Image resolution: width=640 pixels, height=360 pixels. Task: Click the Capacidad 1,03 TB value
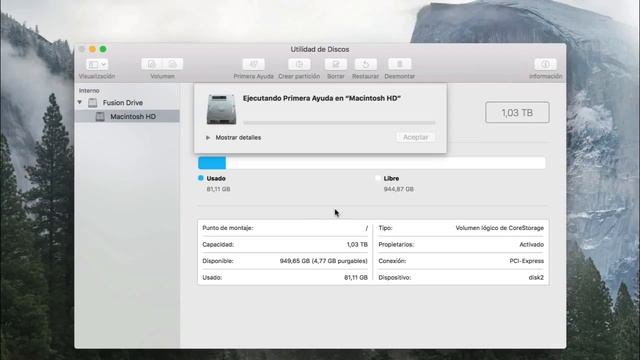(357, 244)
